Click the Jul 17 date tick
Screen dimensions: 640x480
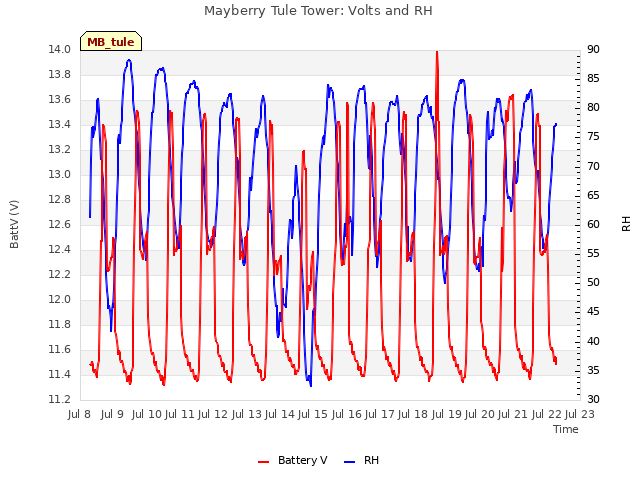(x=379, y=415)
